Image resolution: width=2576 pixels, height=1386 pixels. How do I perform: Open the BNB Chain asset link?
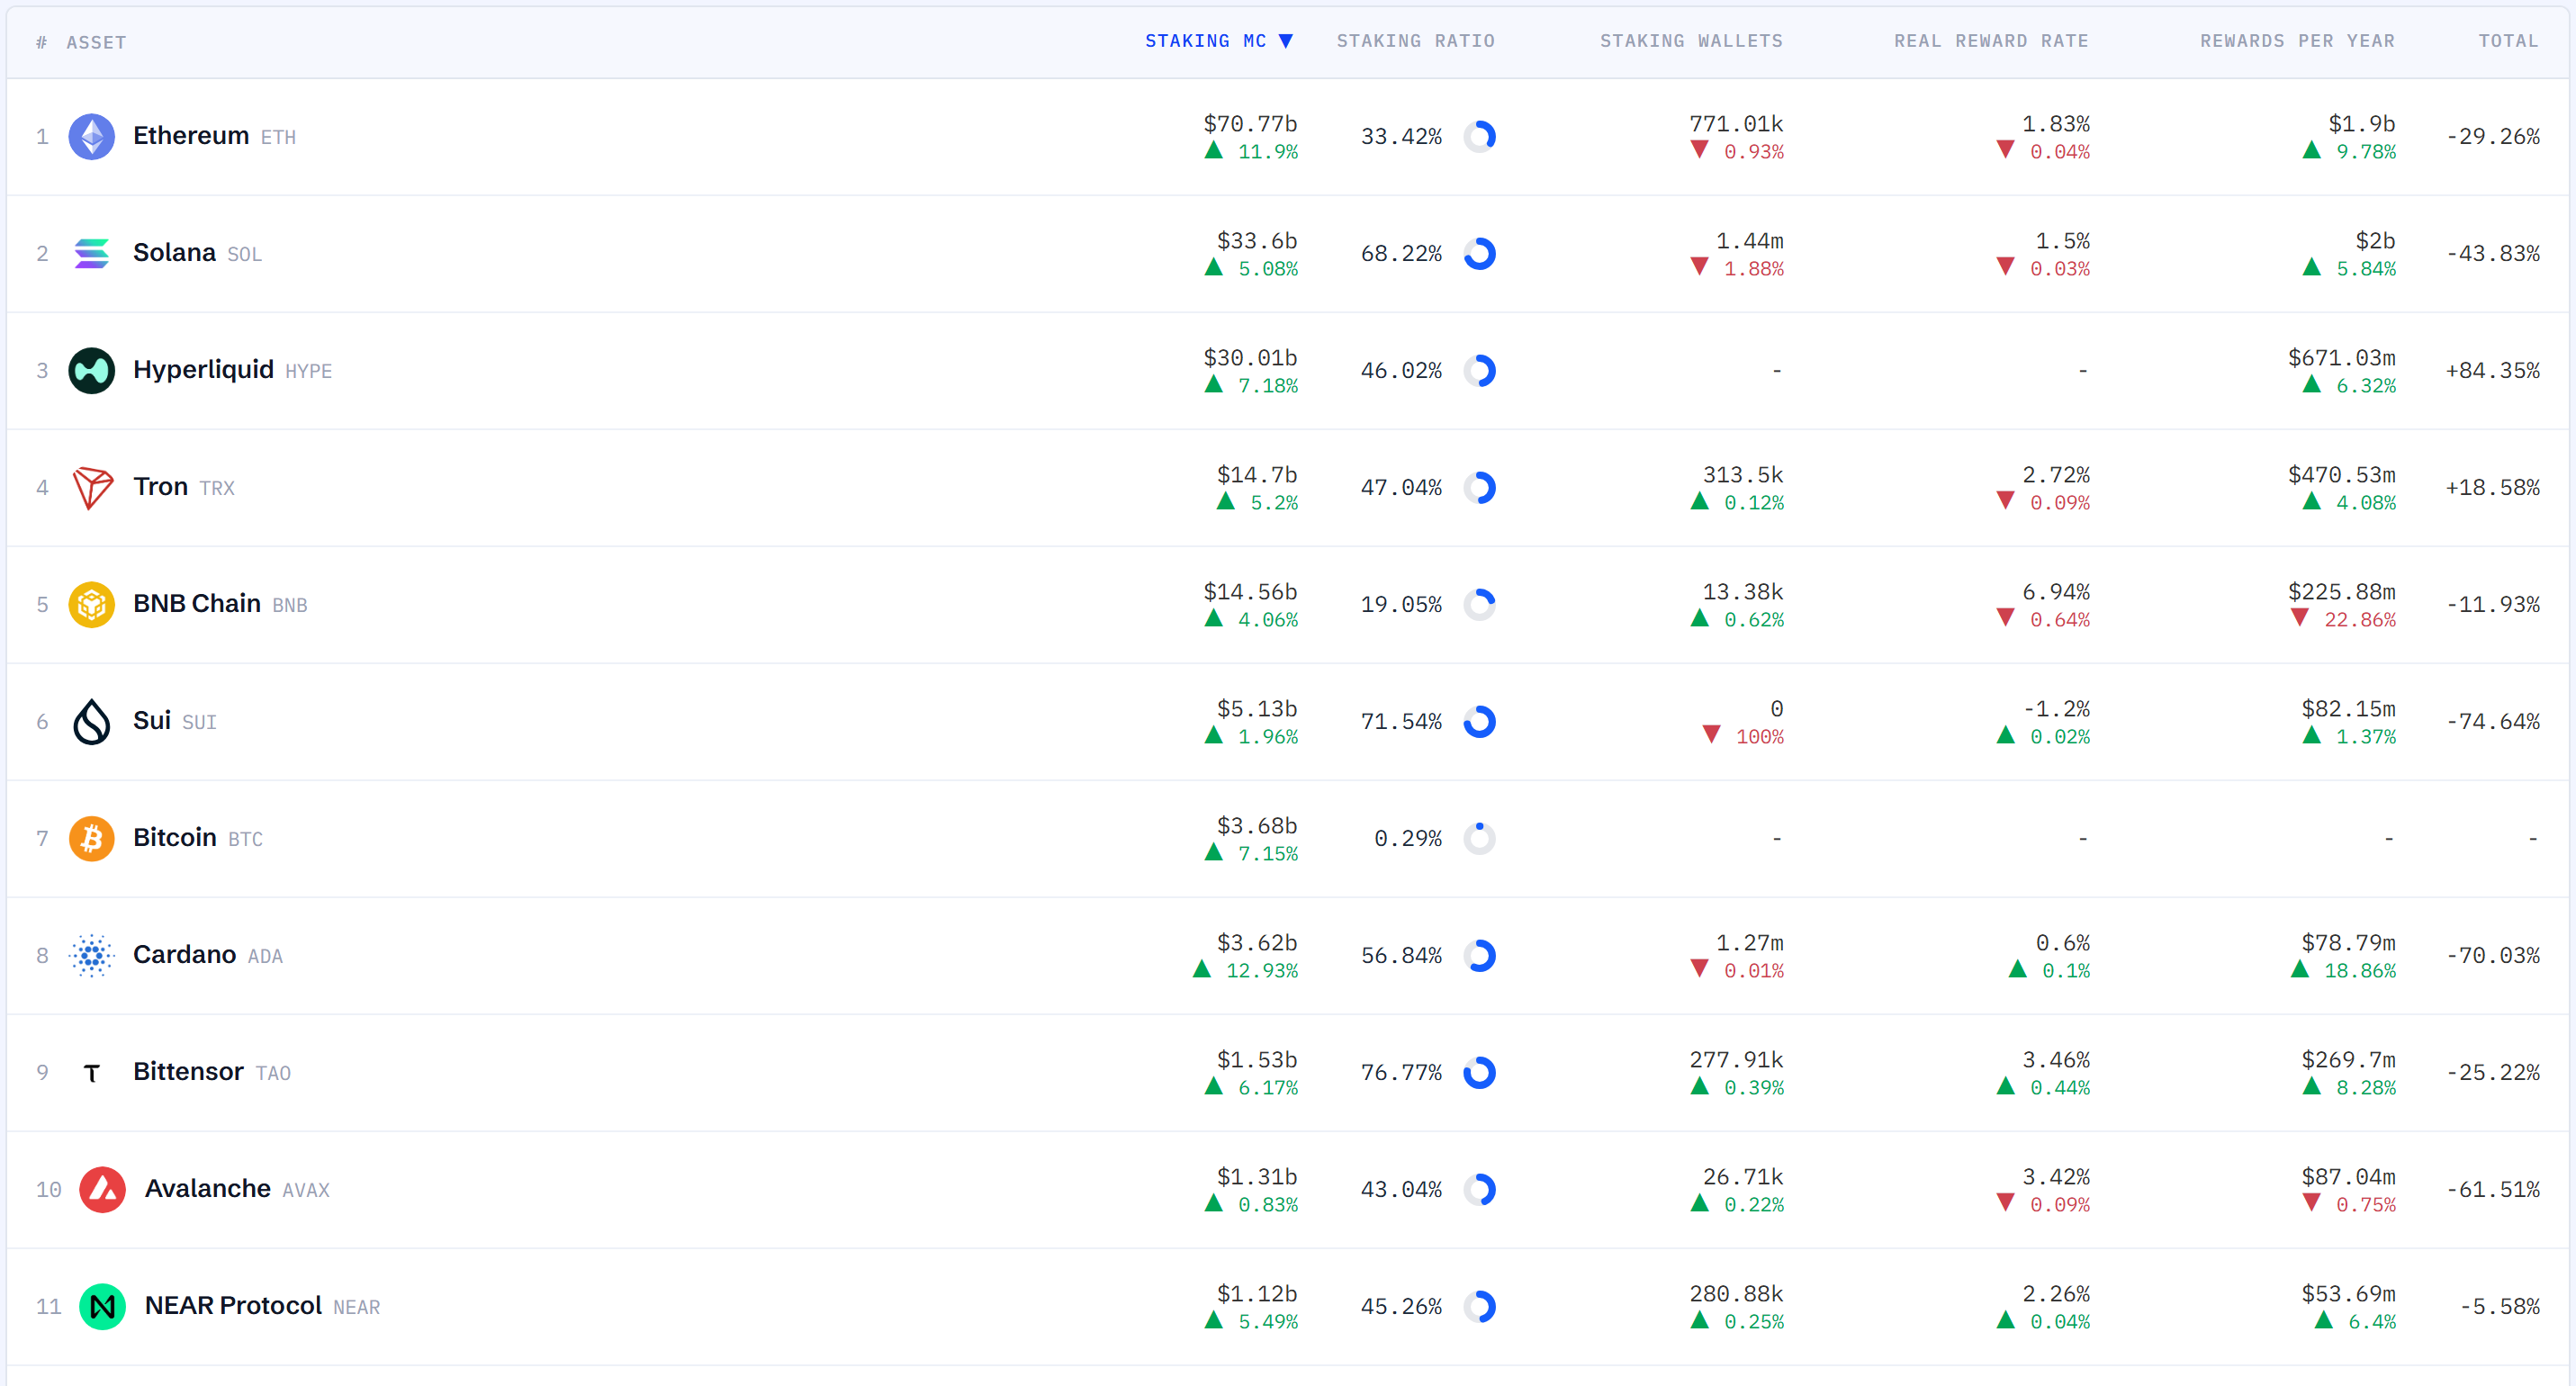[x=197, y=603]
